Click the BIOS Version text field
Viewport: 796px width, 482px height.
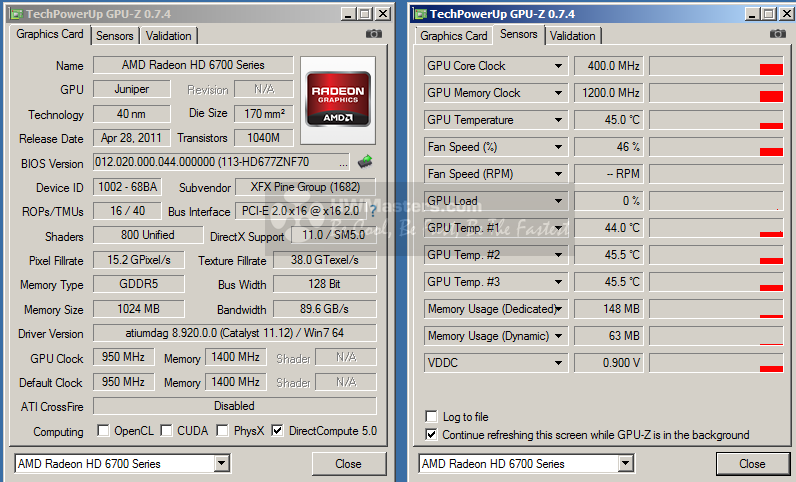[x=220, y=161]
